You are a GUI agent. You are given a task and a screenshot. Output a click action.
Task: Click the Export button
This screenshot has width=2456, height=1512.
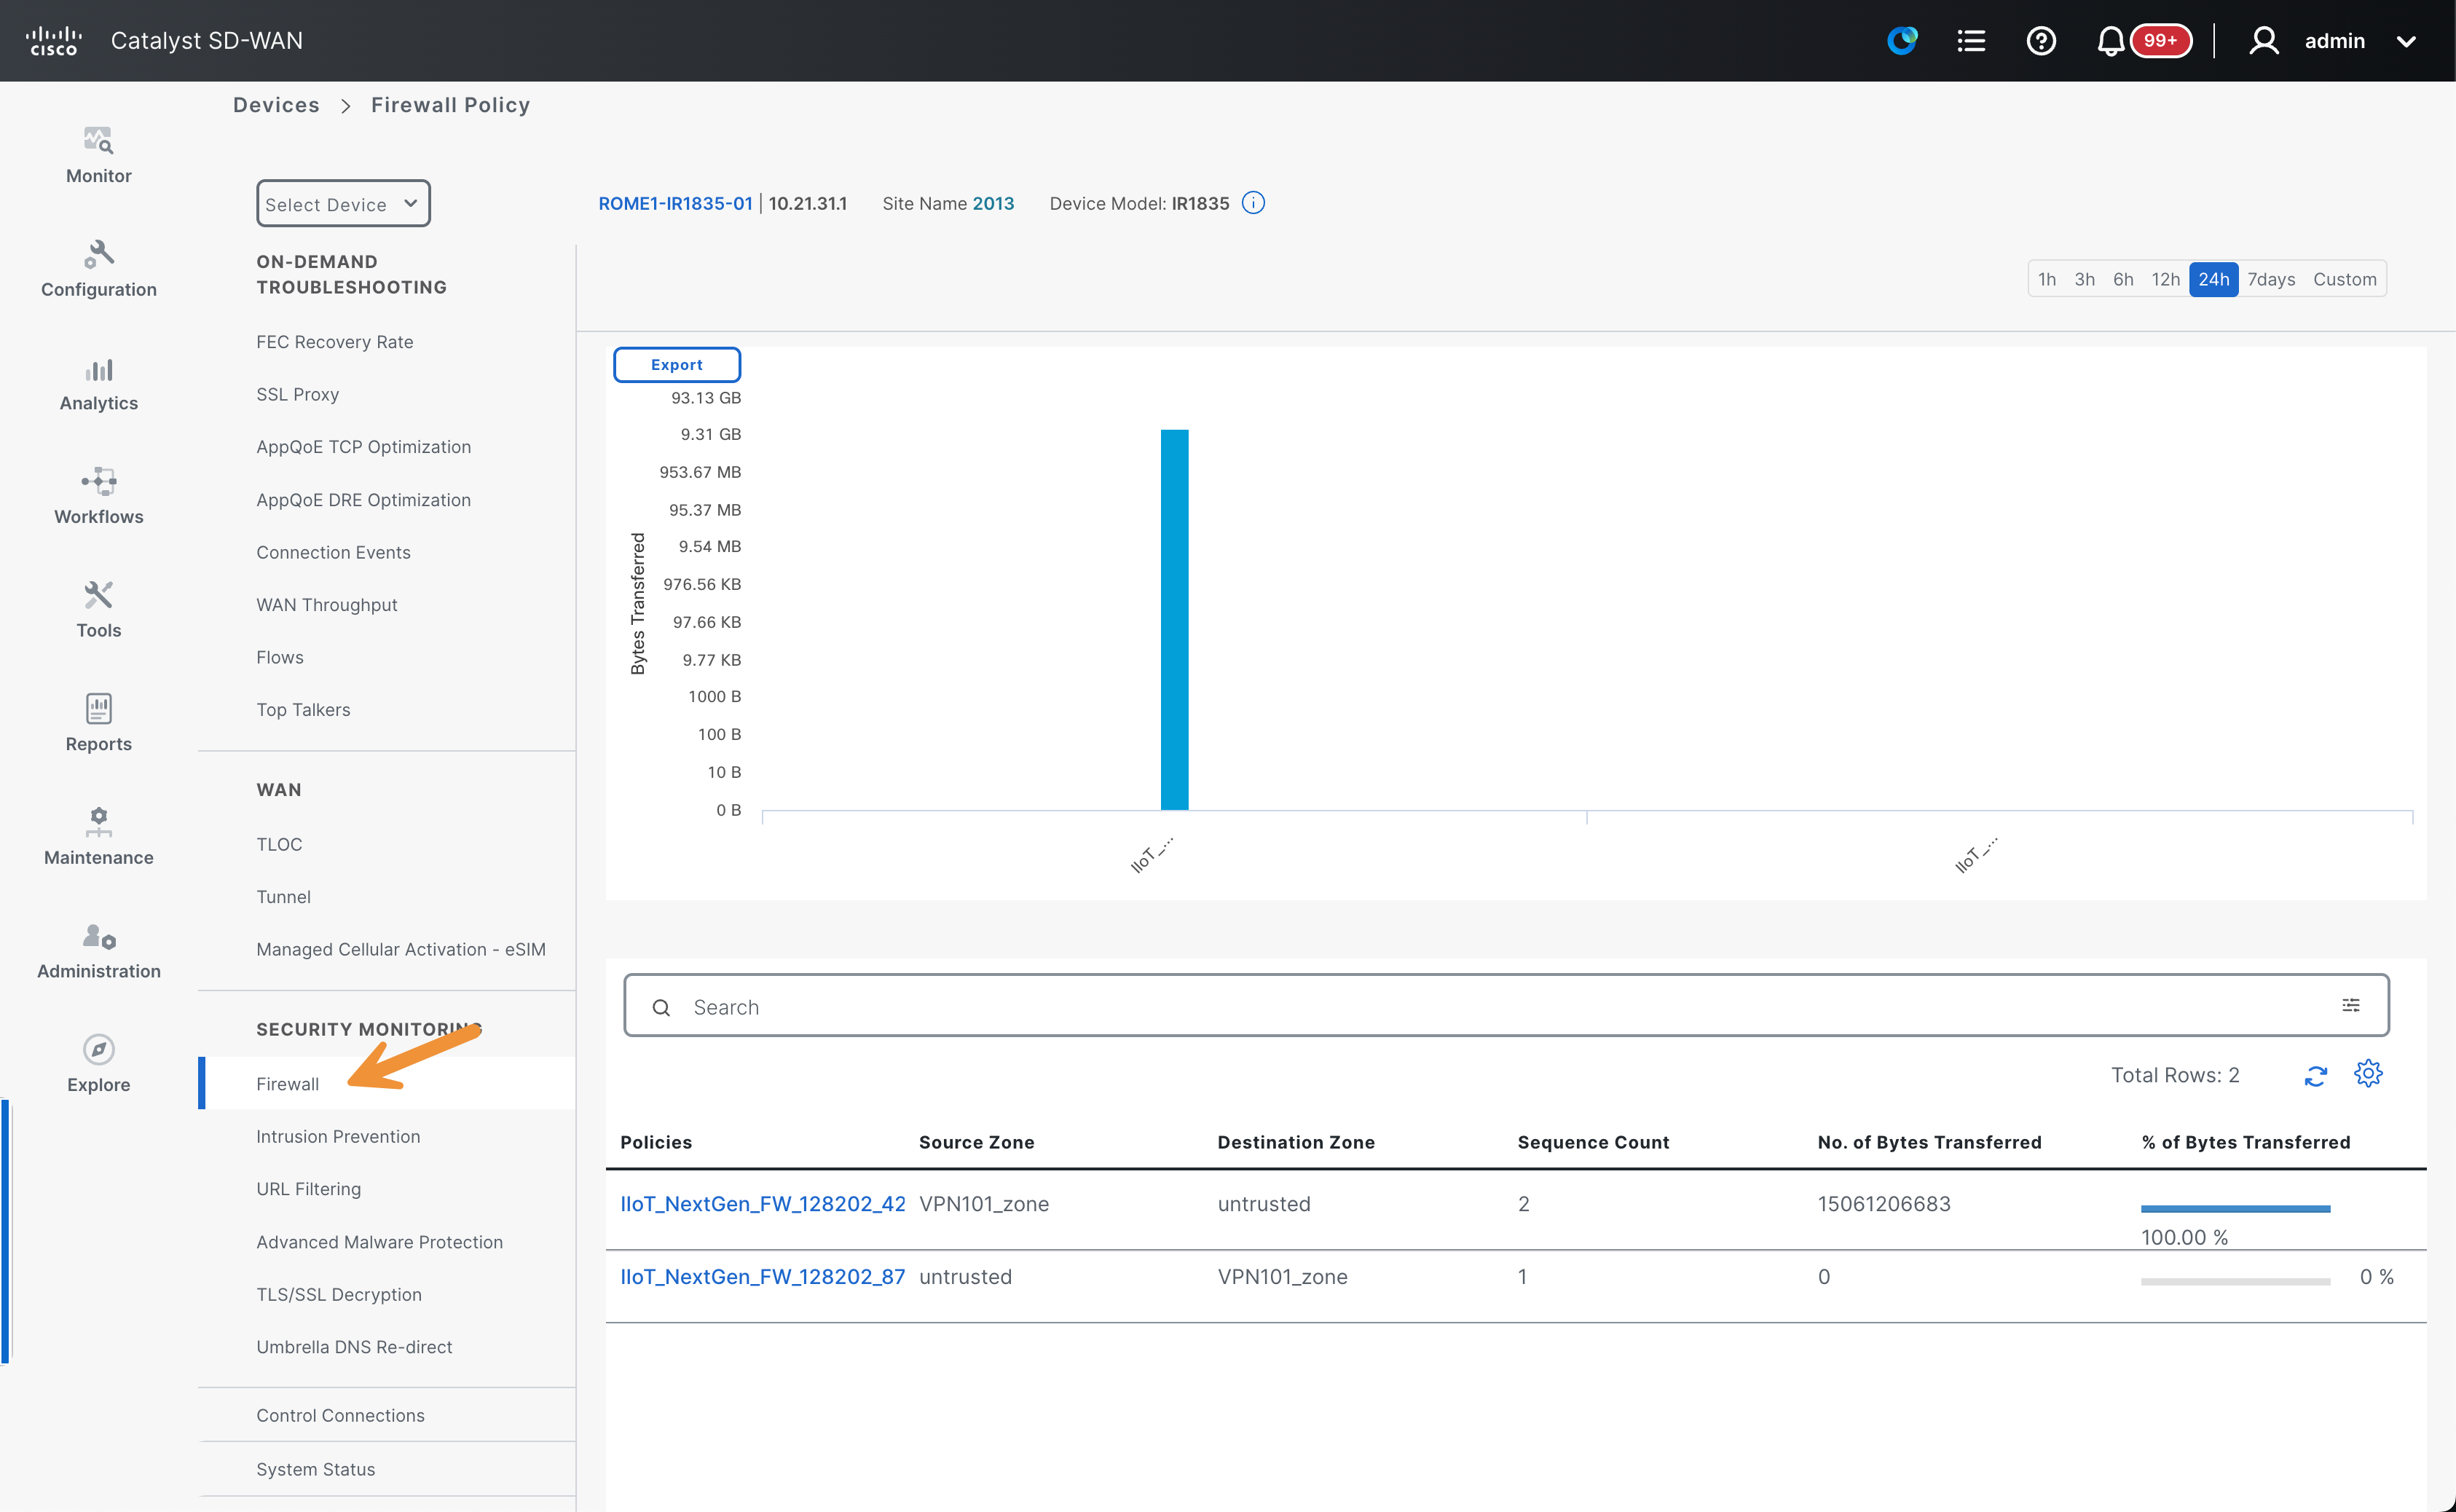pyautogui.click(x=677, y=365)
